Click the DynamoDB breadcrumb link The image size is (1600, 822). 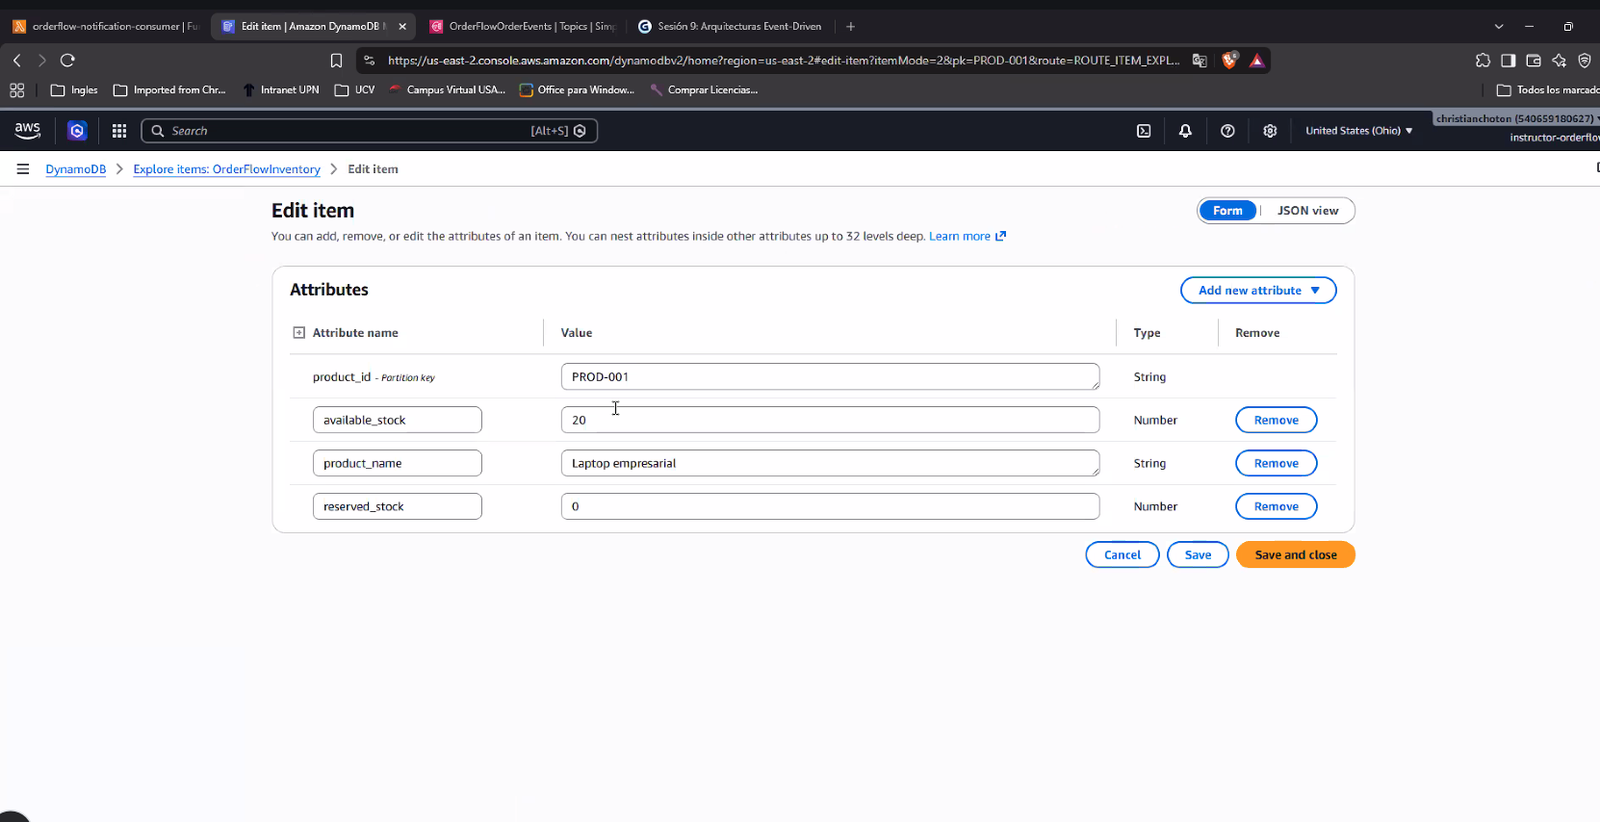pos(75,169)
